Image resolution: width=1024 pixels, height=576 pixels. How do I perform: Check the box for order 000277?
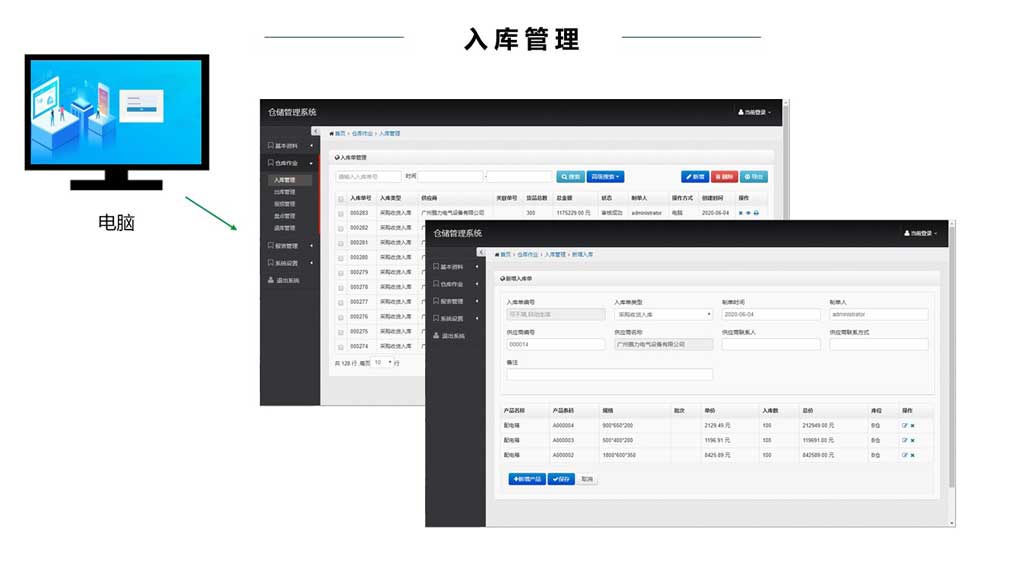[x=341, y=302]
